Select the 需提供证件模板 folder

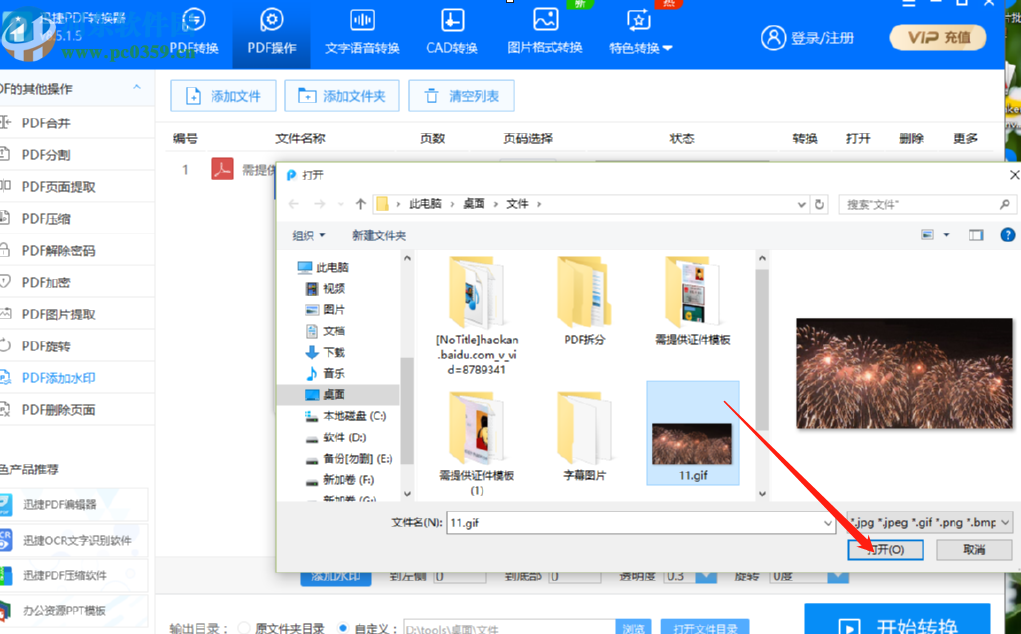coord(693,301)
